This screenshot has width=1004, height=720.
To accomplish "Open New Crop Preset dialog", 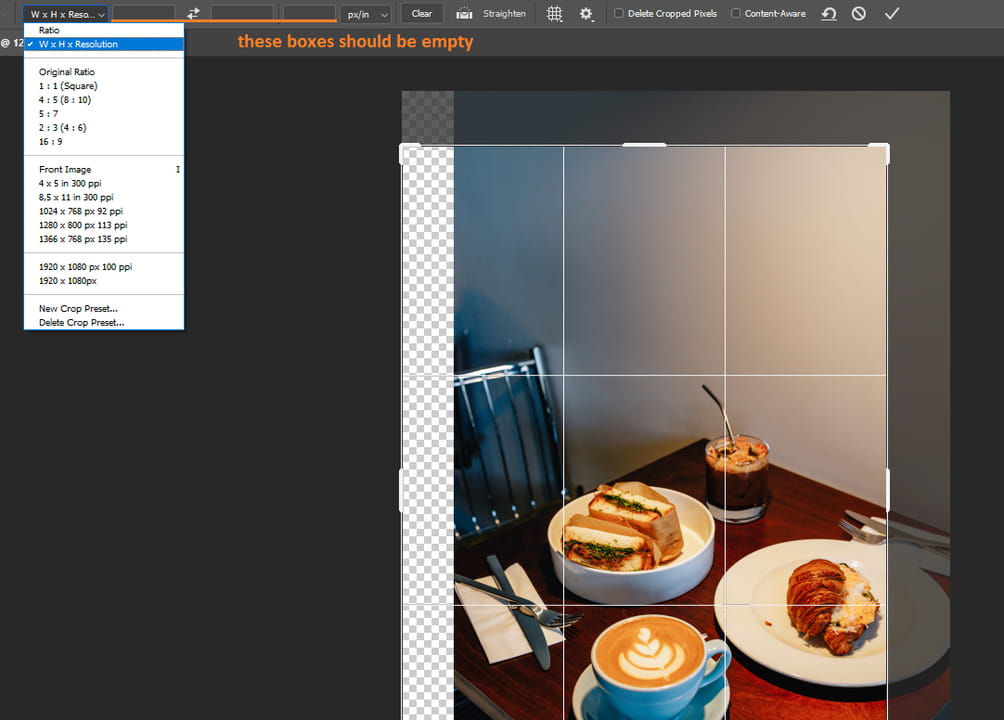I will pyautogui.click(x=104, y=309).
